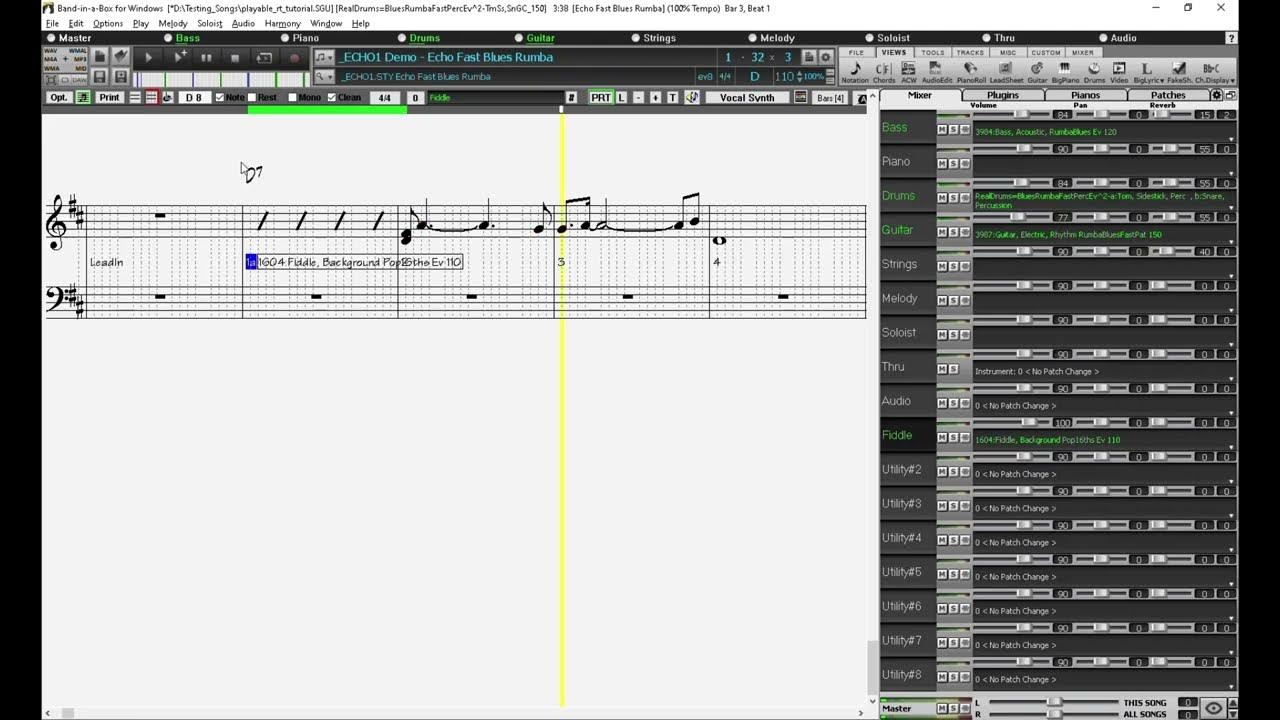Switch to the TRACKS toolbar tab
This screenshot has width=1280, height=720.
pos(970,52)
